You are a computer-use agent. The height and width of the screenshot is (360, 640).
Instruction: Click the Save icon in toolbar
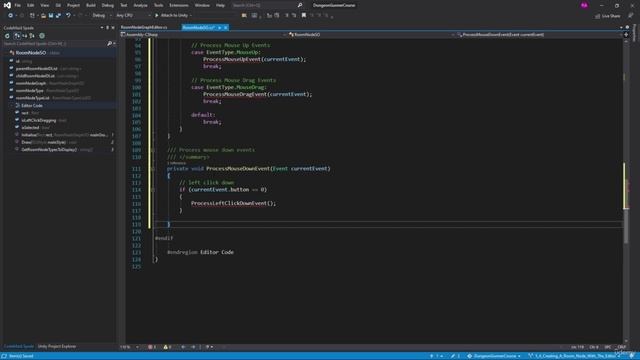pyautogui.click(x=51, y=16)
